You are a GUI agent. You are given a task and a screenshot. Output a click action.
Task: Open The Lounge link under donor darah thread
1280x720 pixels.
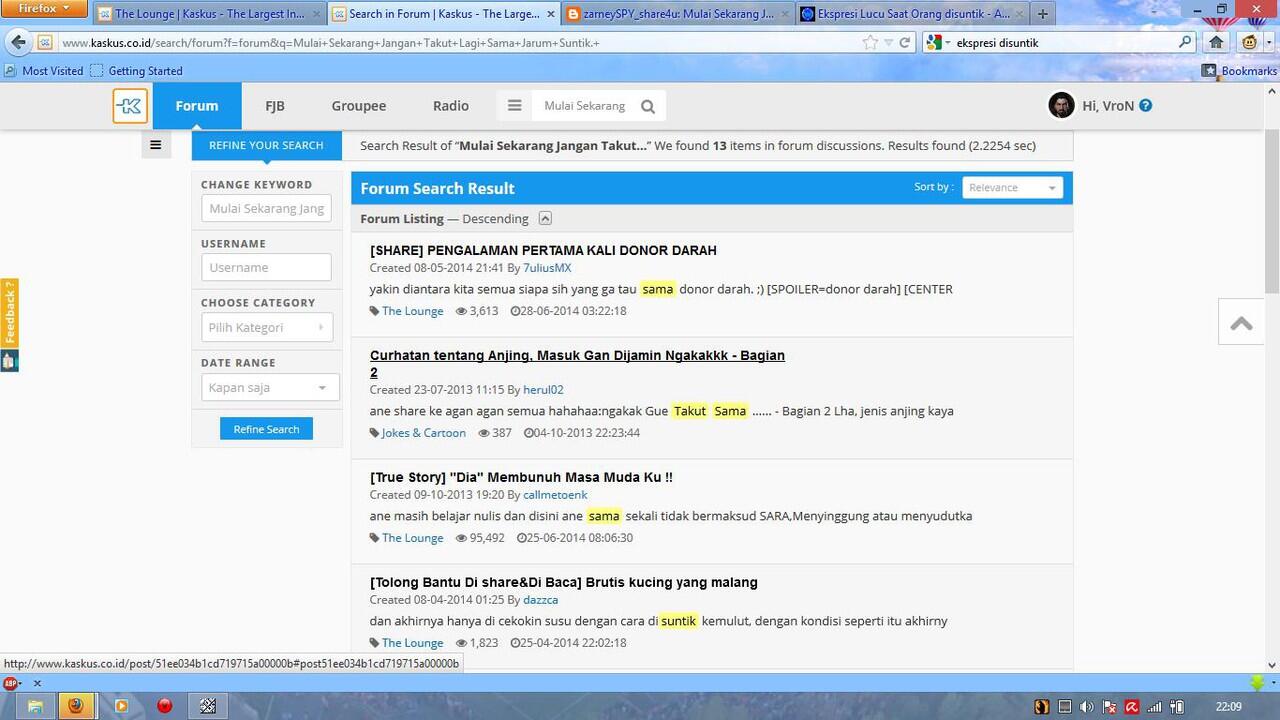(412, 311)
